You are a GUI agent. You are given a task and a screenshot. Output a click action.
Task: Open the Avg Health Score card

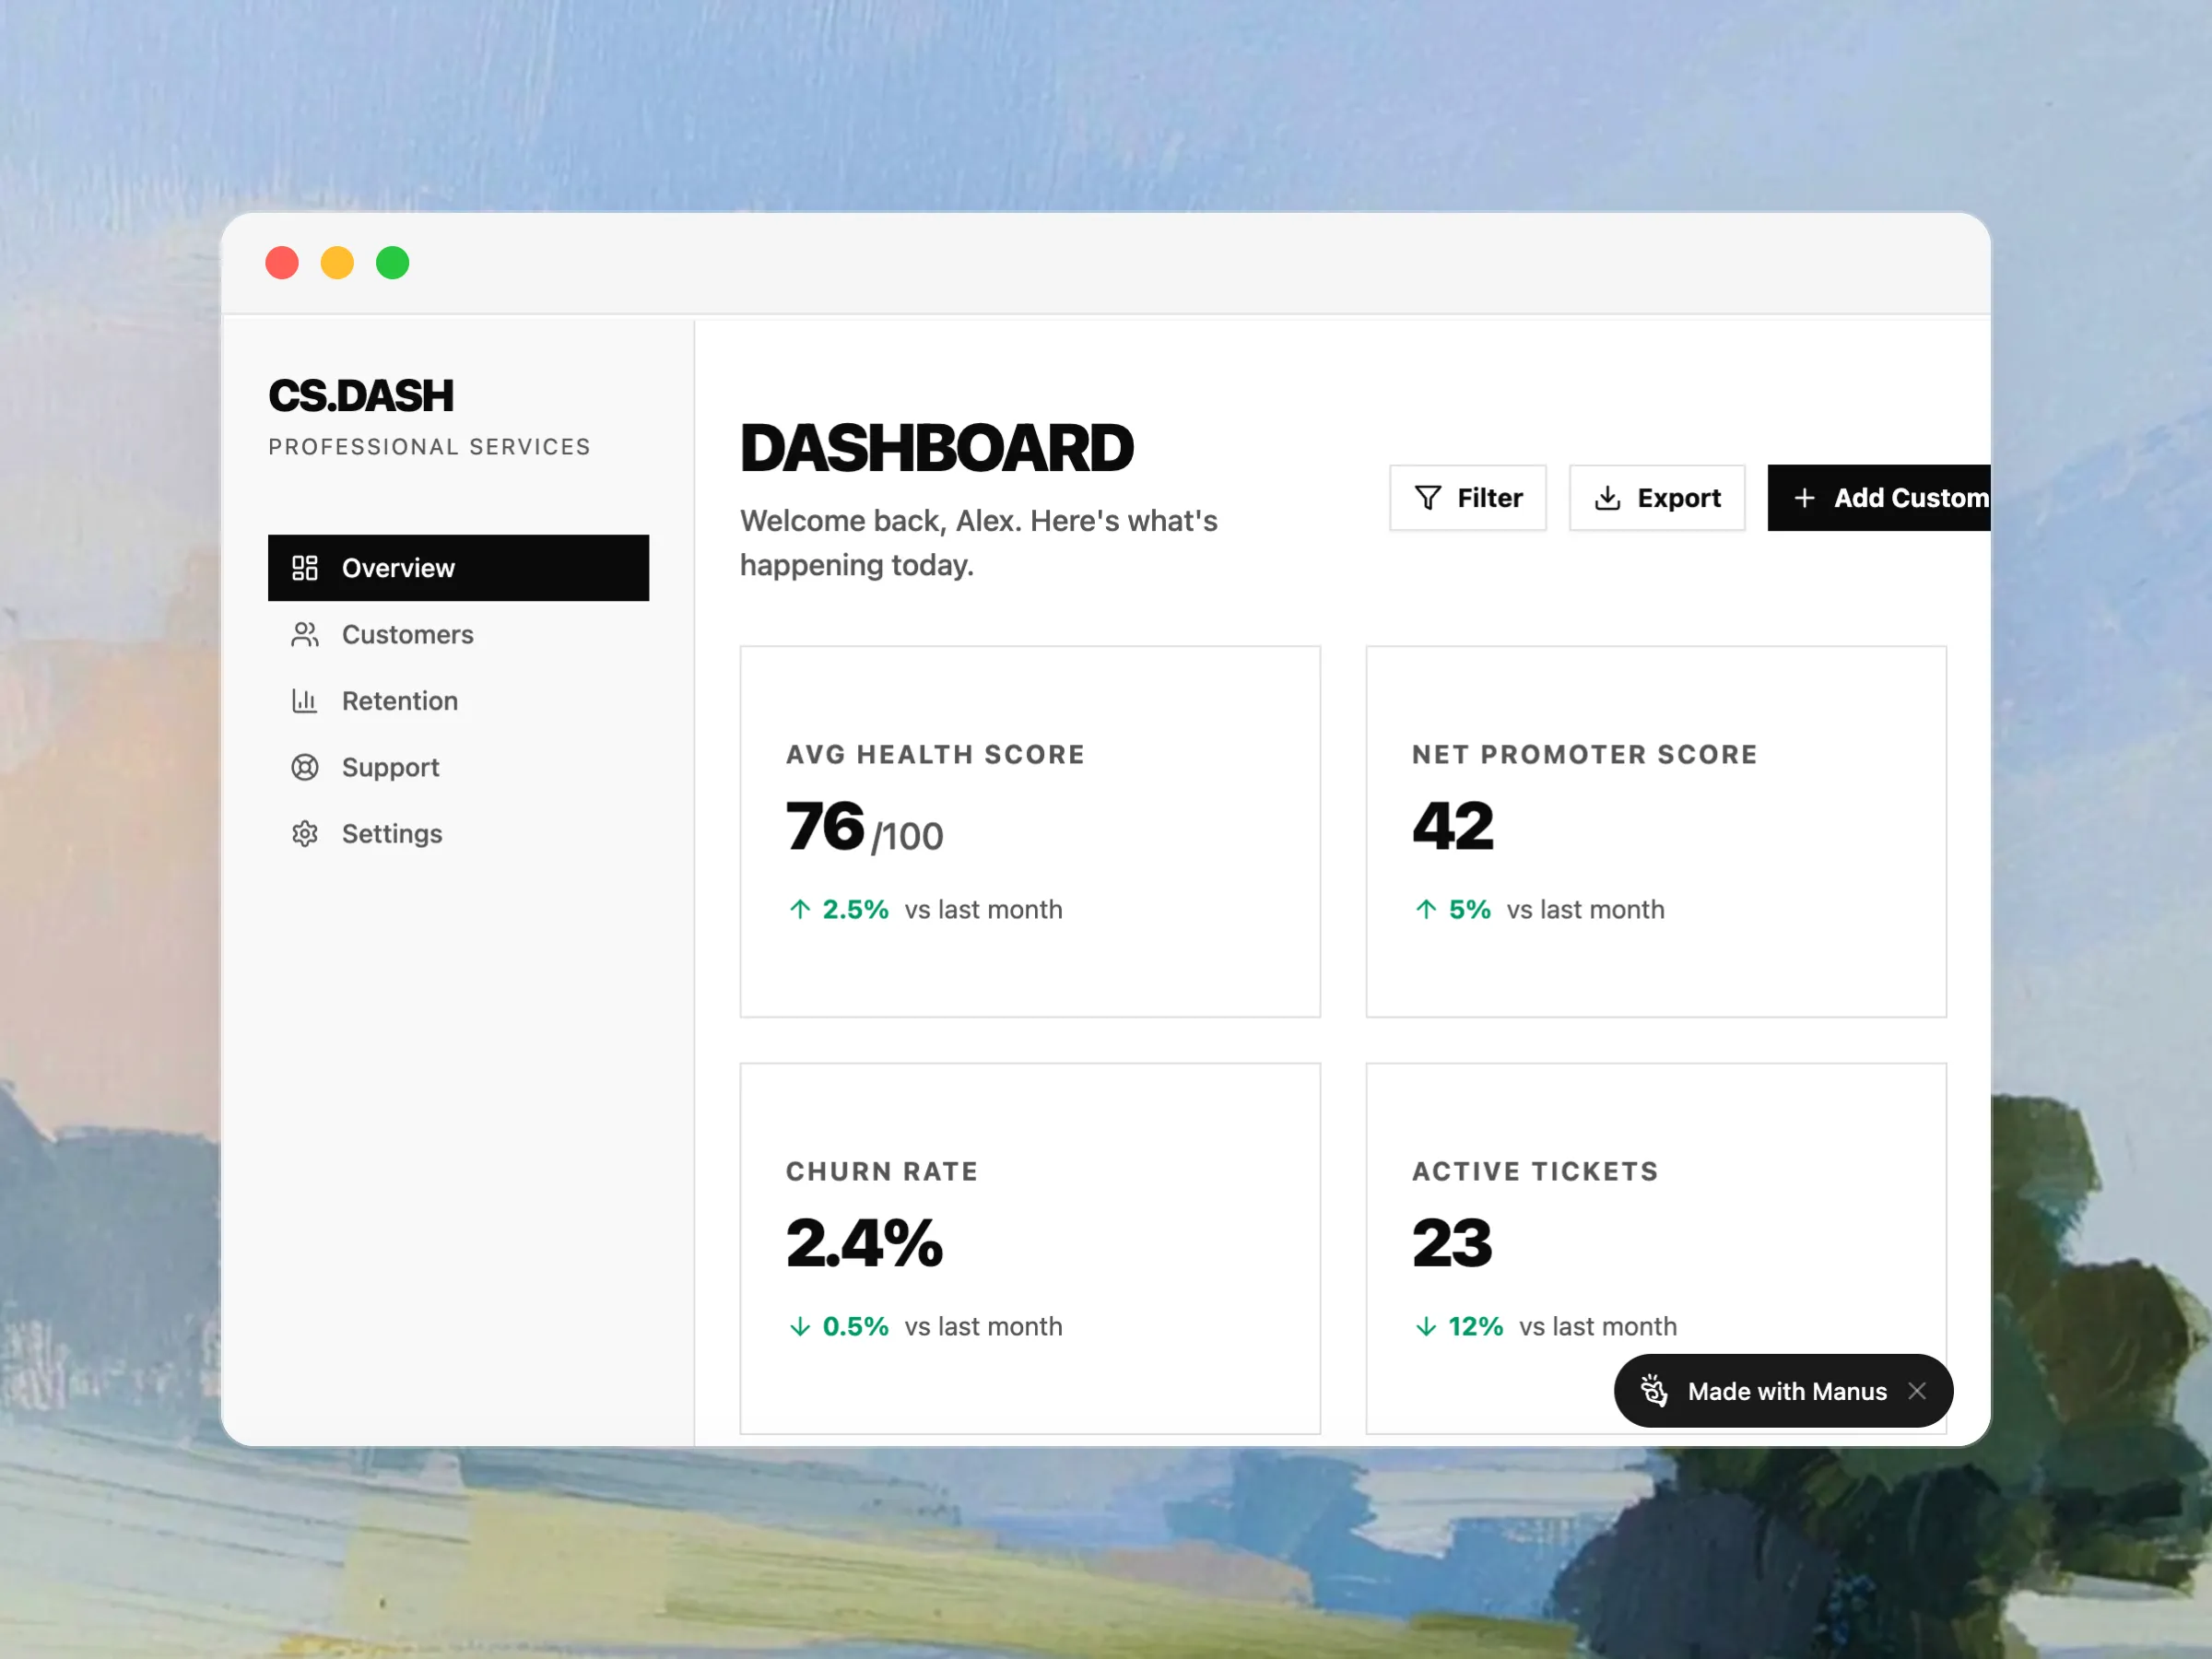point(1030,831)
